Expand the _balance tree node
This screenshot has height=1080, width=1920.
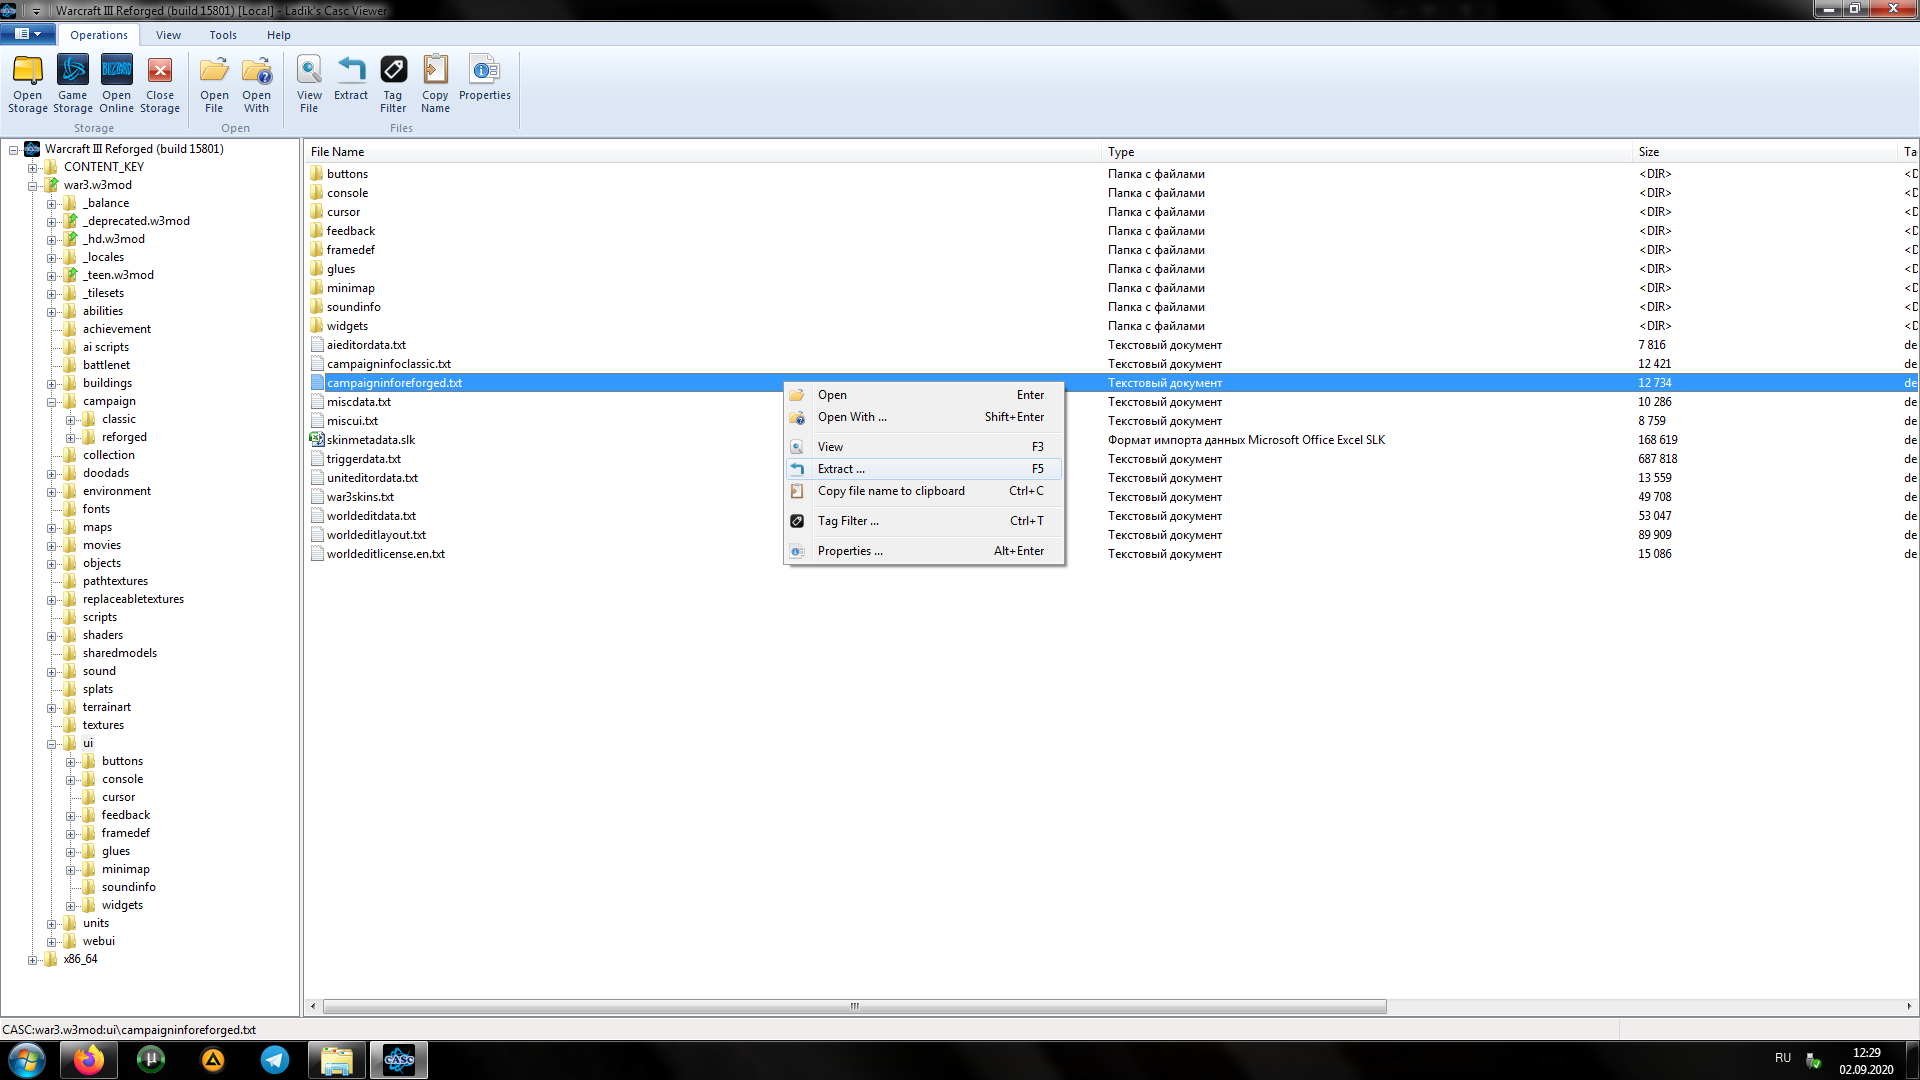(x=52, y=204)
